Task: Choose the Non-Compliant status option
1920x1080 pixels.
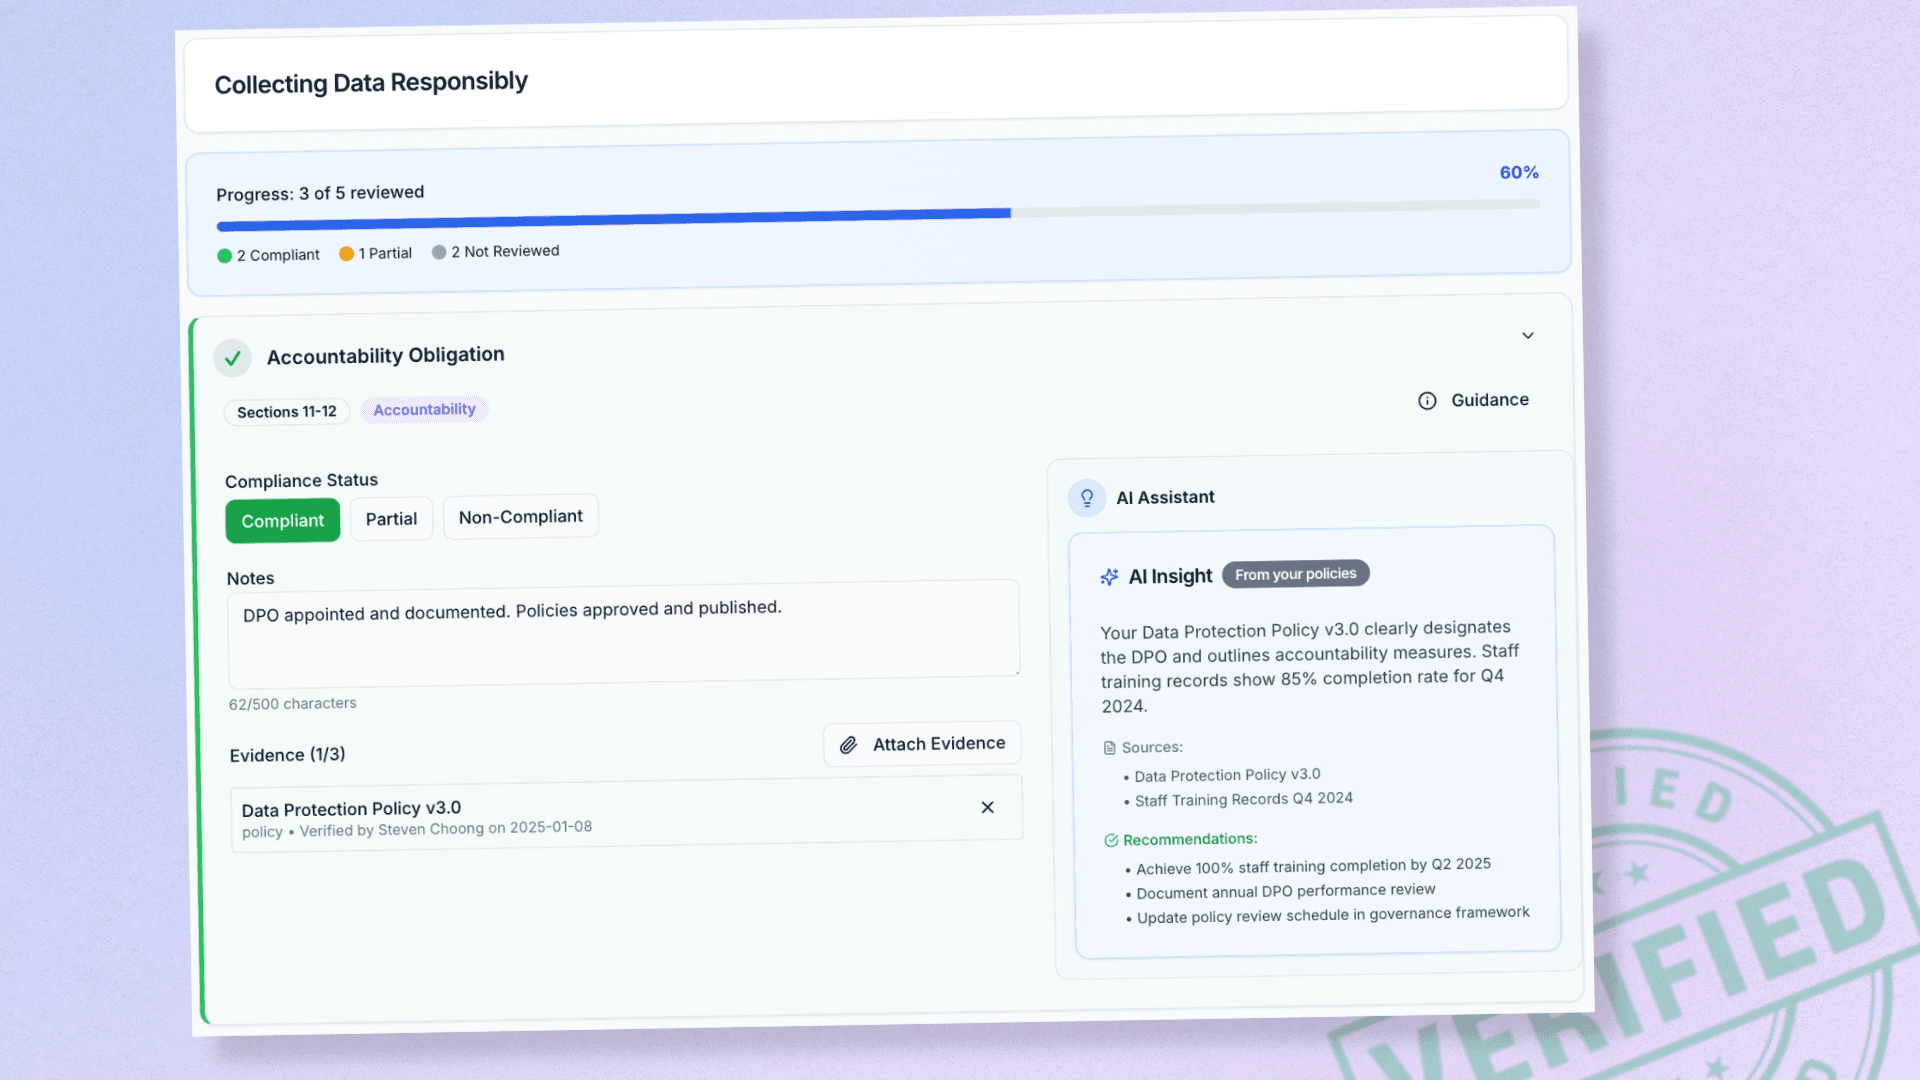Action: point(520,517)
